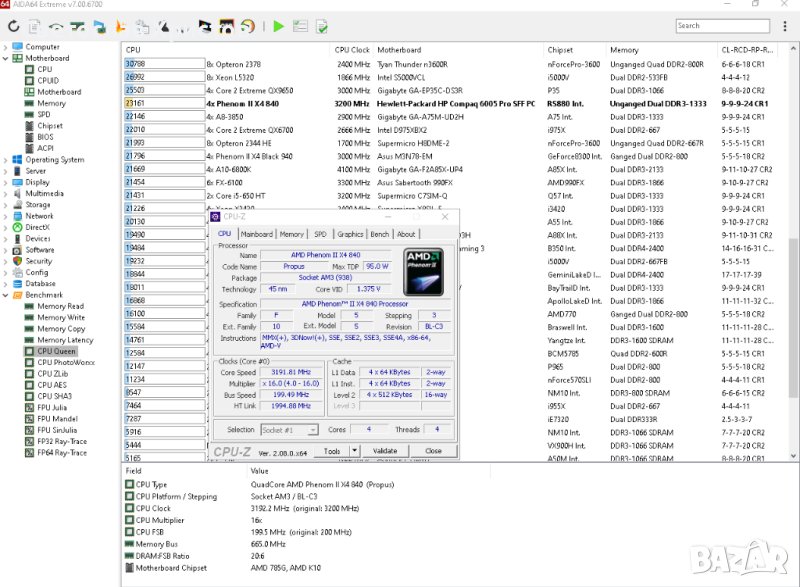This screenshot has height=587, width=800.
Task: Open the FPU Julia benchmark item
Action: click(x=54, y=408)
